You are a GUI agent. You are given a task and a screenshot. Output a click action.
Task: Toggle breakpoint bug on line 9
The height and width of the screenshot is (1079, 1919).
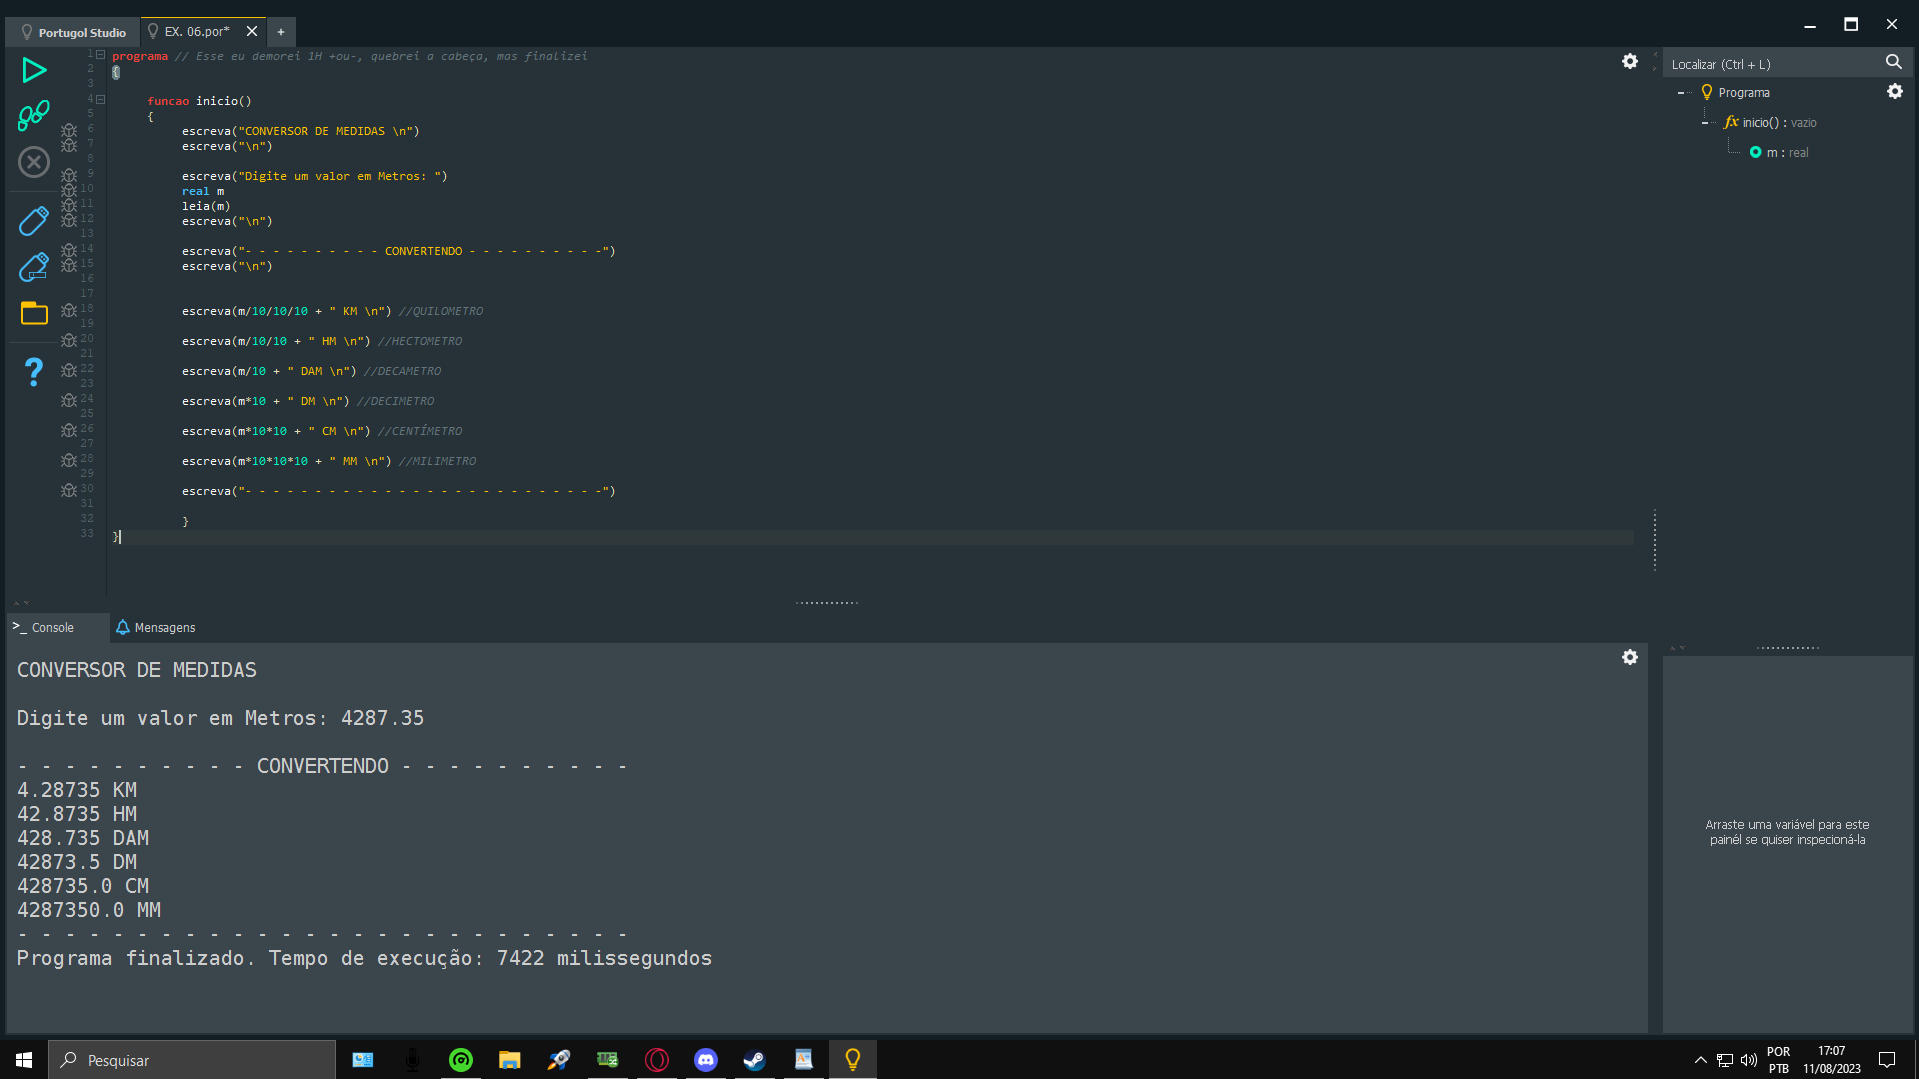pyautogui.click(x=69, y=176)
